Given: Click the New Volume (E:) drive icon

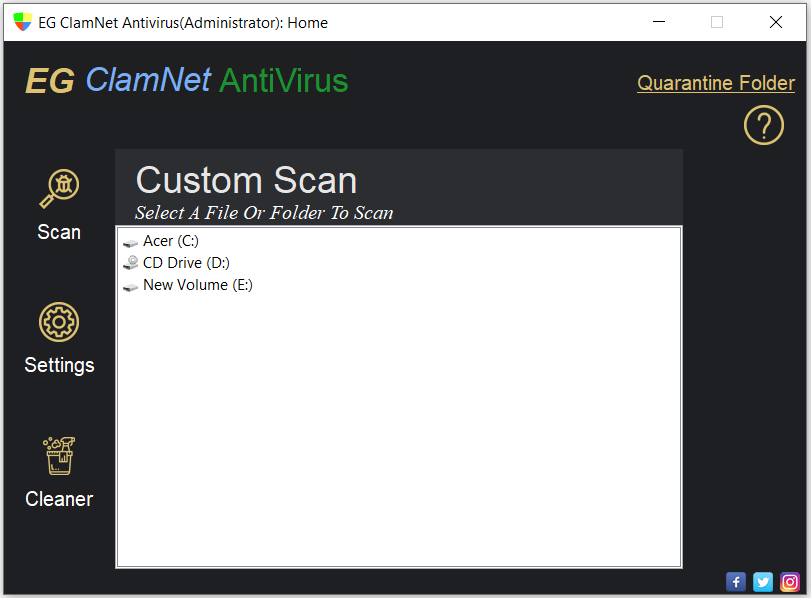Looking at the screenshot, I should (130, 286).
